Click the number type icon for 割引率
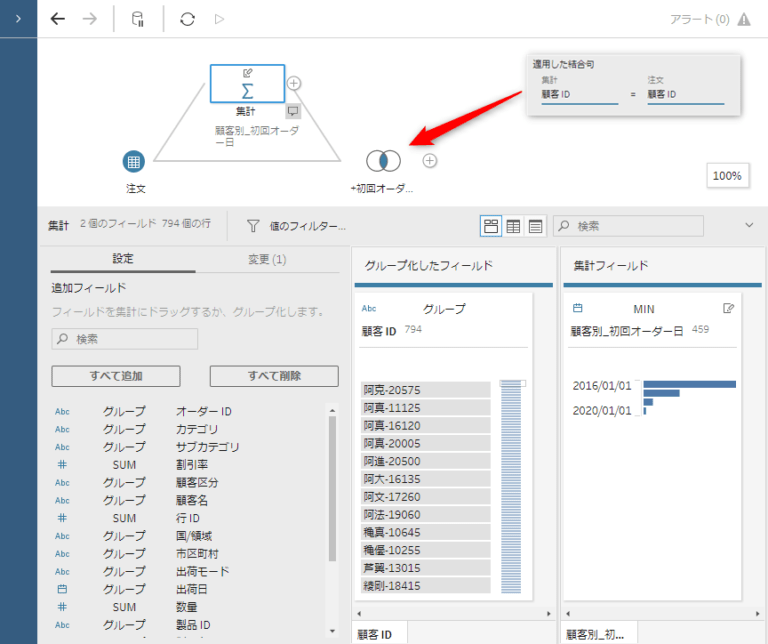Image resolution: width=768 pixels, height=644 pixels. click(x=62, y=465)
